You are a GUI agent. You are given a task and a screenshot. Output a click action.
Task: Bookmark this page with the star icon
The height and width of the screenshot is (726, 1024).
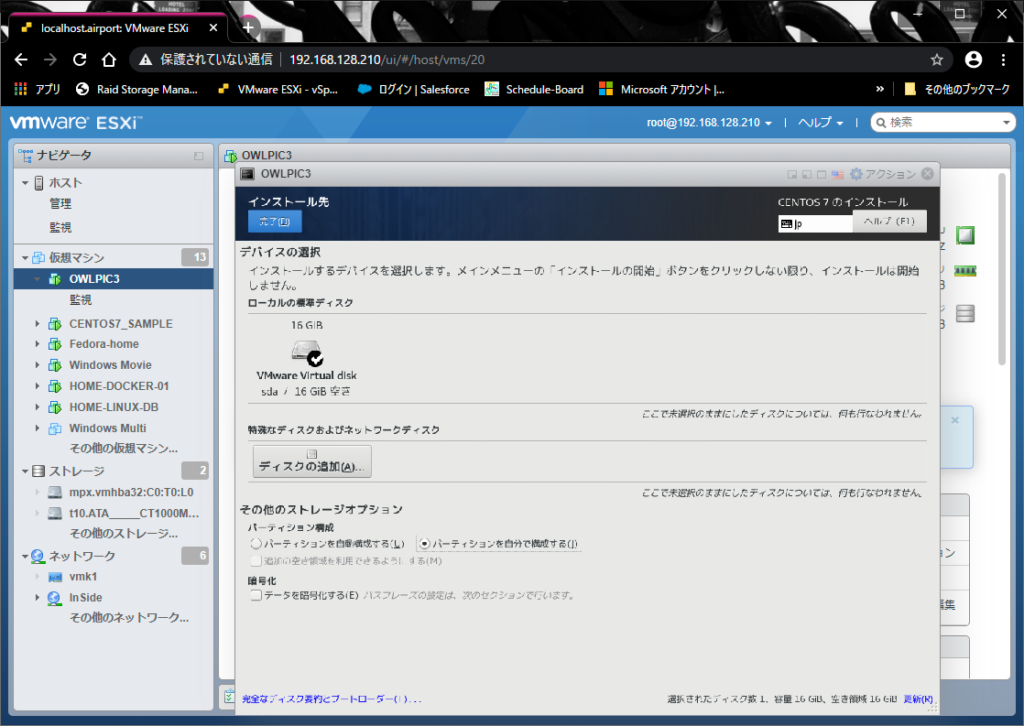click(937, 60)
